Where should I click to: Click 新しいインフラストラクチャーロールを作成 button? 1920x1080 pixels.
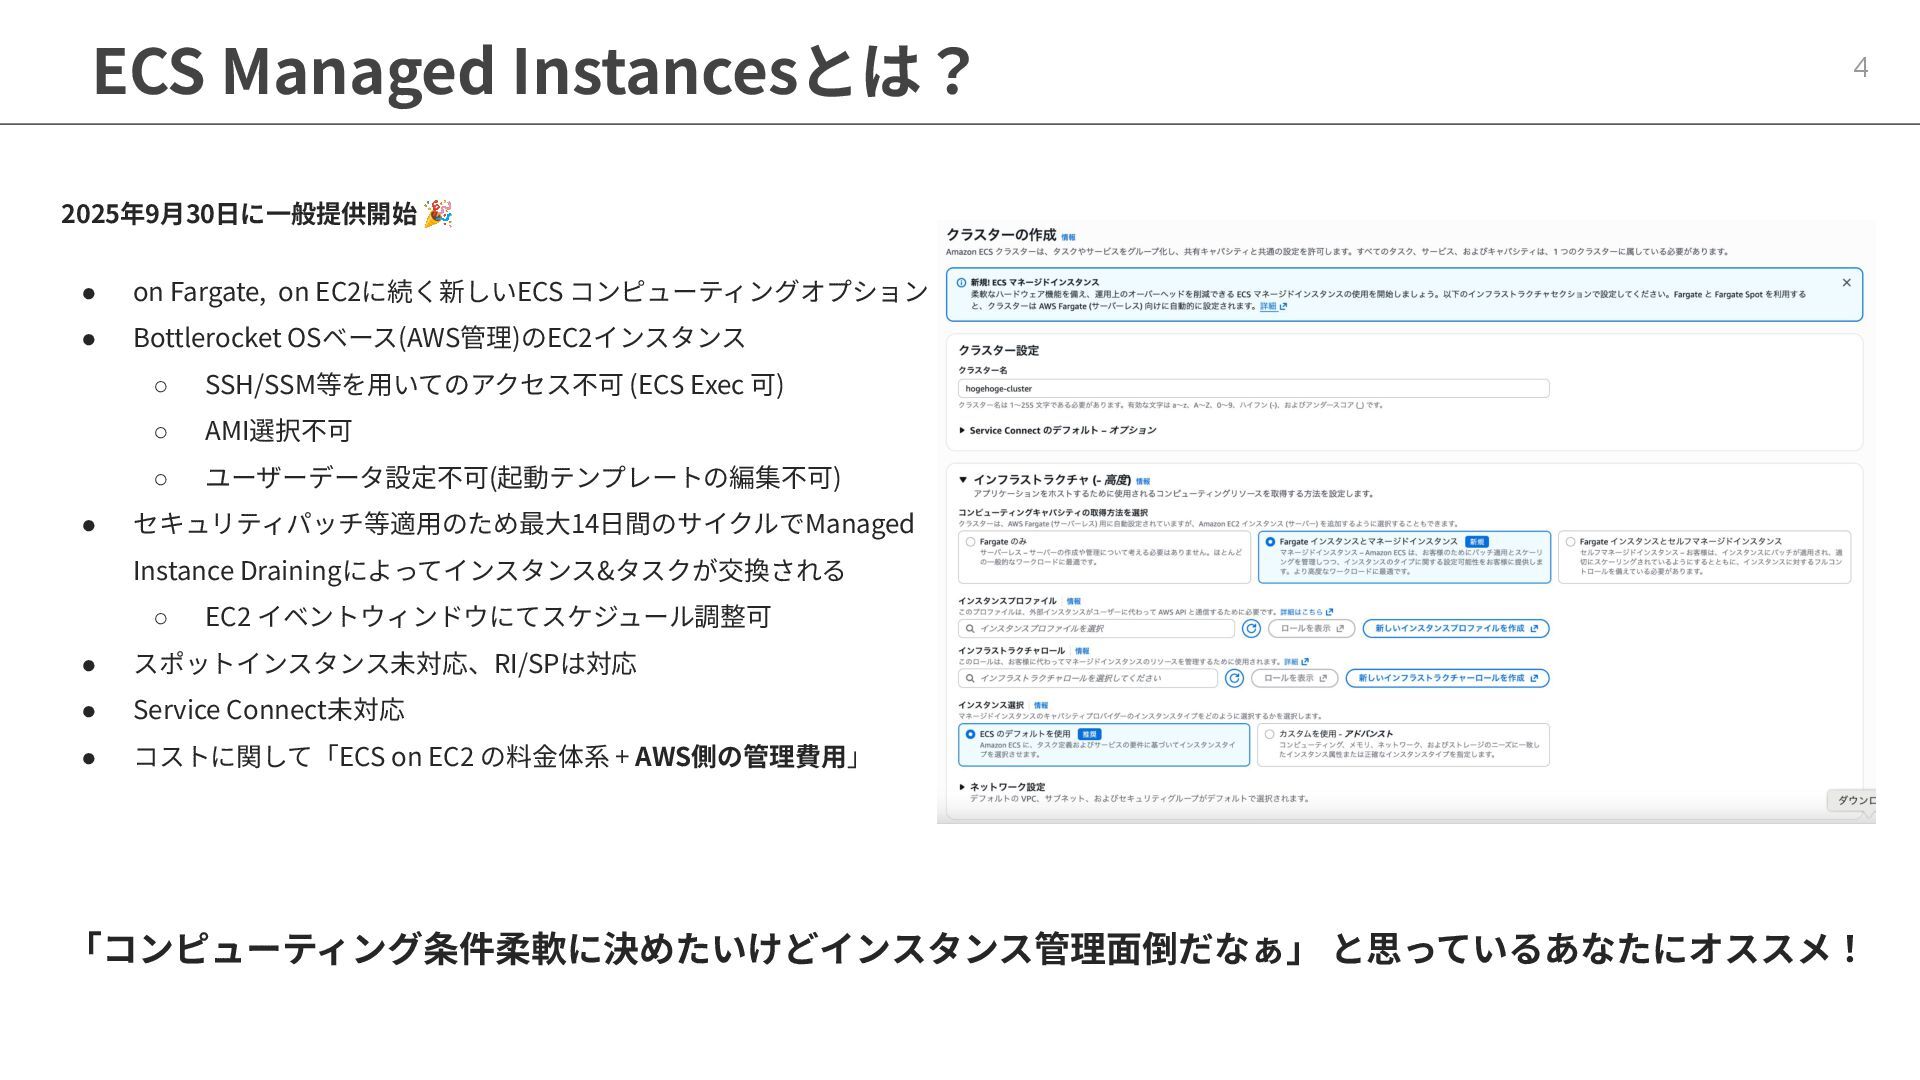pos(1446,678)
